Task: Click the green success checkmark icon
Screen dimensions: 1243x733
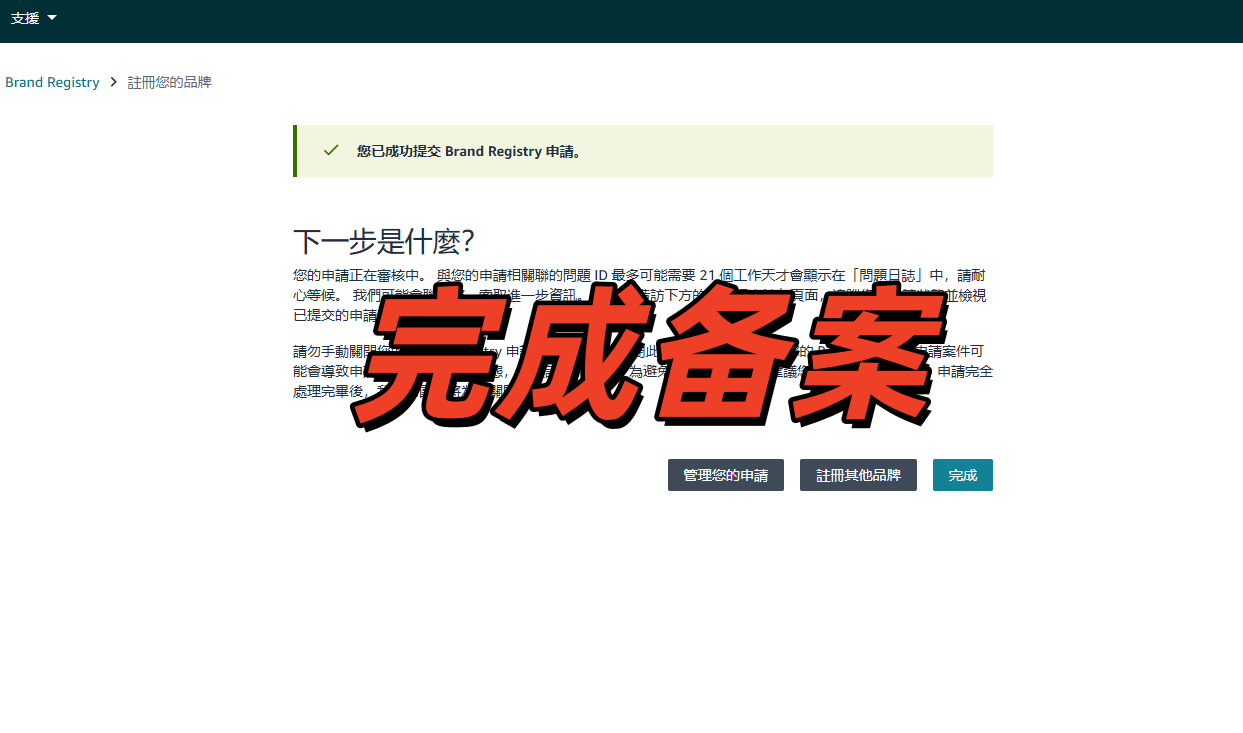Action: tap(331, 151)
